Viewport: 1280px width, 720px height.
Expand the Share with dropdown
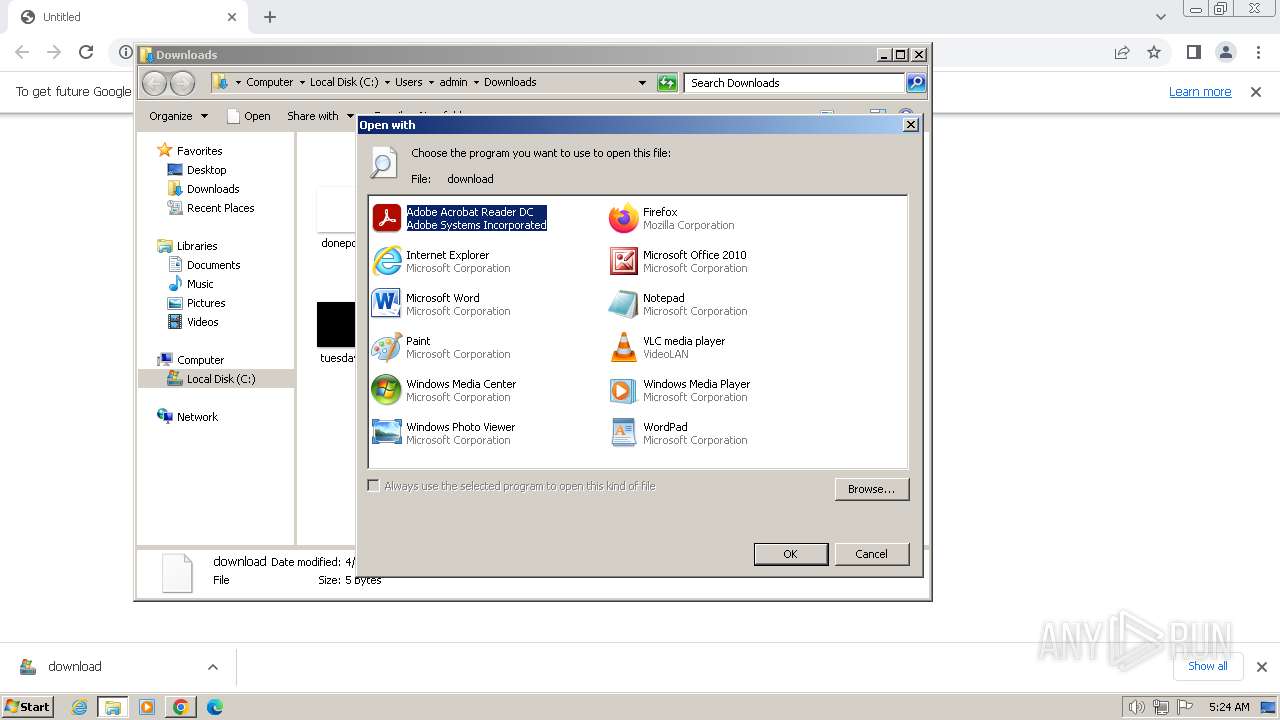coord(320,116)
